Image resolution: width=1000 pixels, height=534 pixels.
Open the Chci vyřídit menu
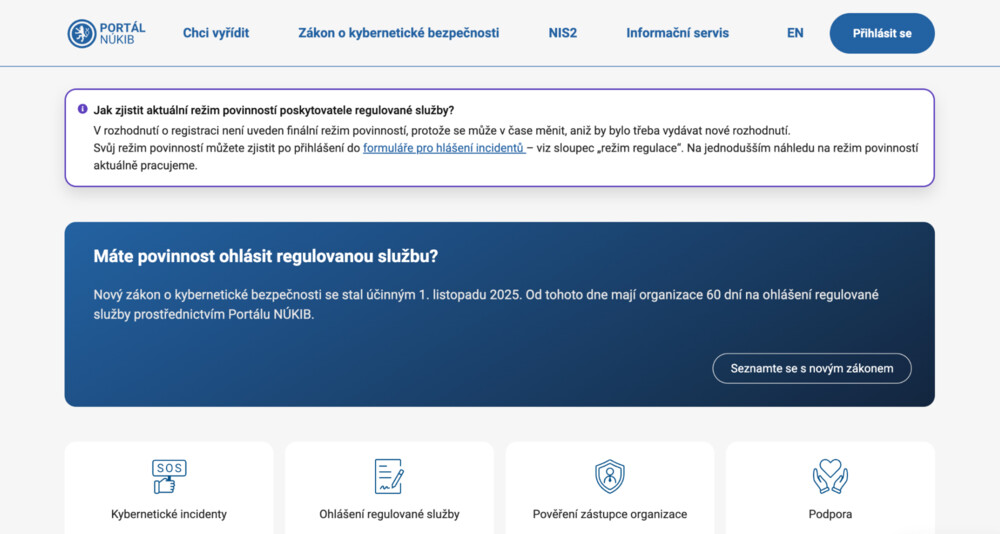click(216, 33)
